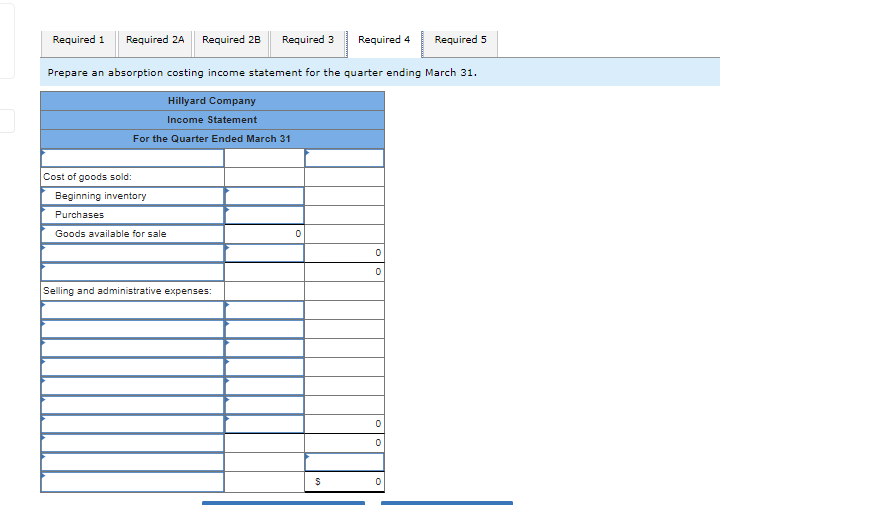Click the For the Quarter Ended March 31 header

(x=212, y=138)
